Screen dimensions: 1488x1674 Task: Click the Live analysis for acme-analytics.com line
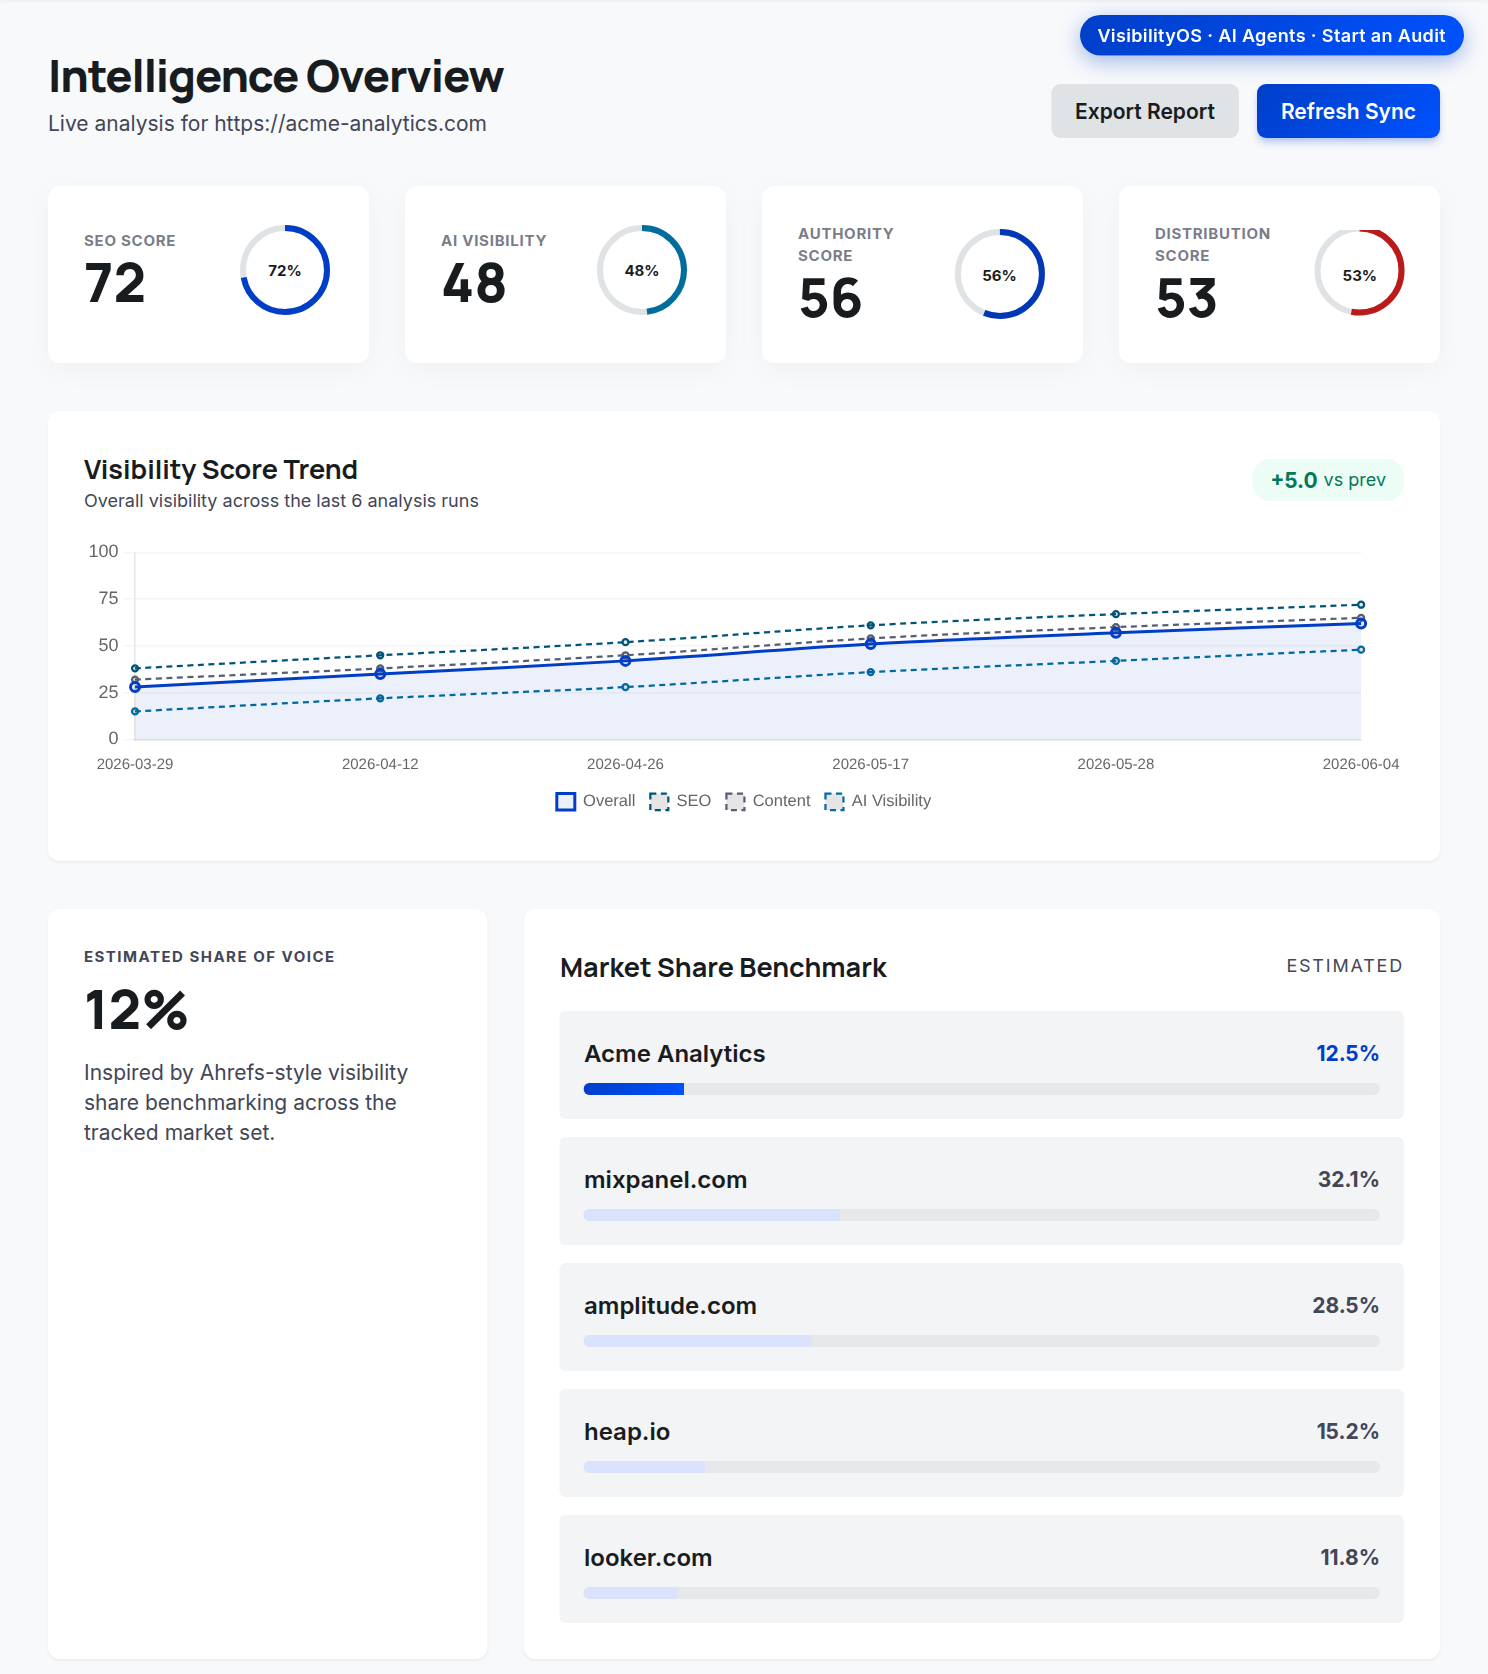click(267, 124)
